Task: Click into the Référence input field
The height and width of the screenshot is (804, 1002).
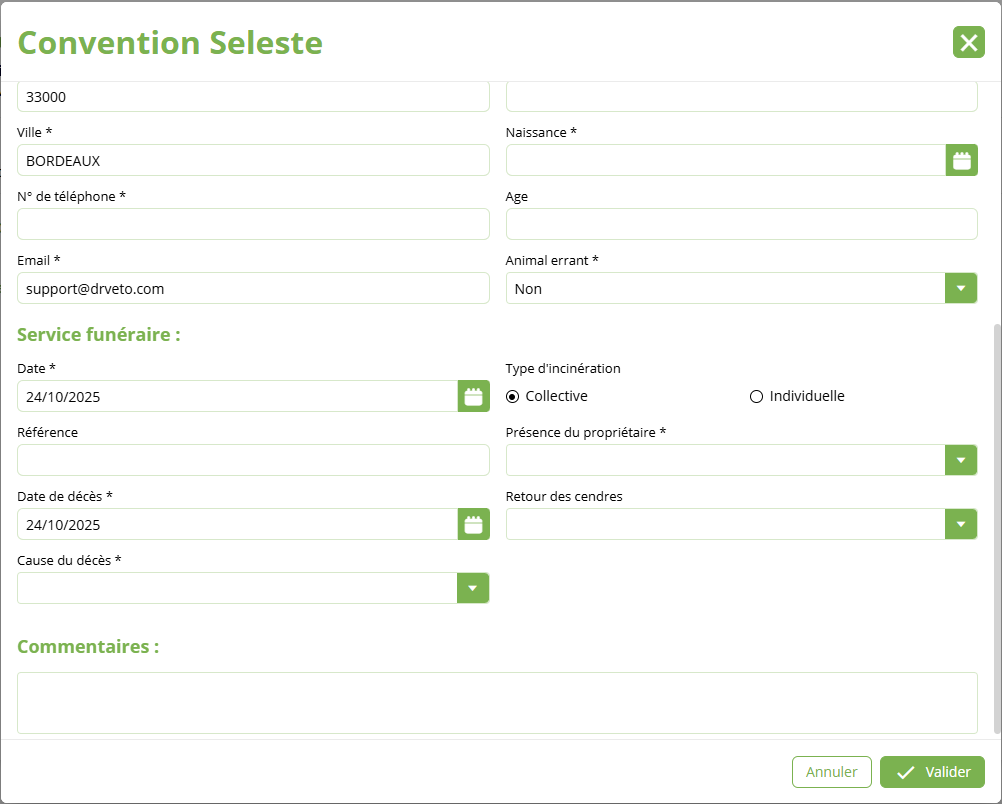Action: pyautogui.click(x=253, y=460)
